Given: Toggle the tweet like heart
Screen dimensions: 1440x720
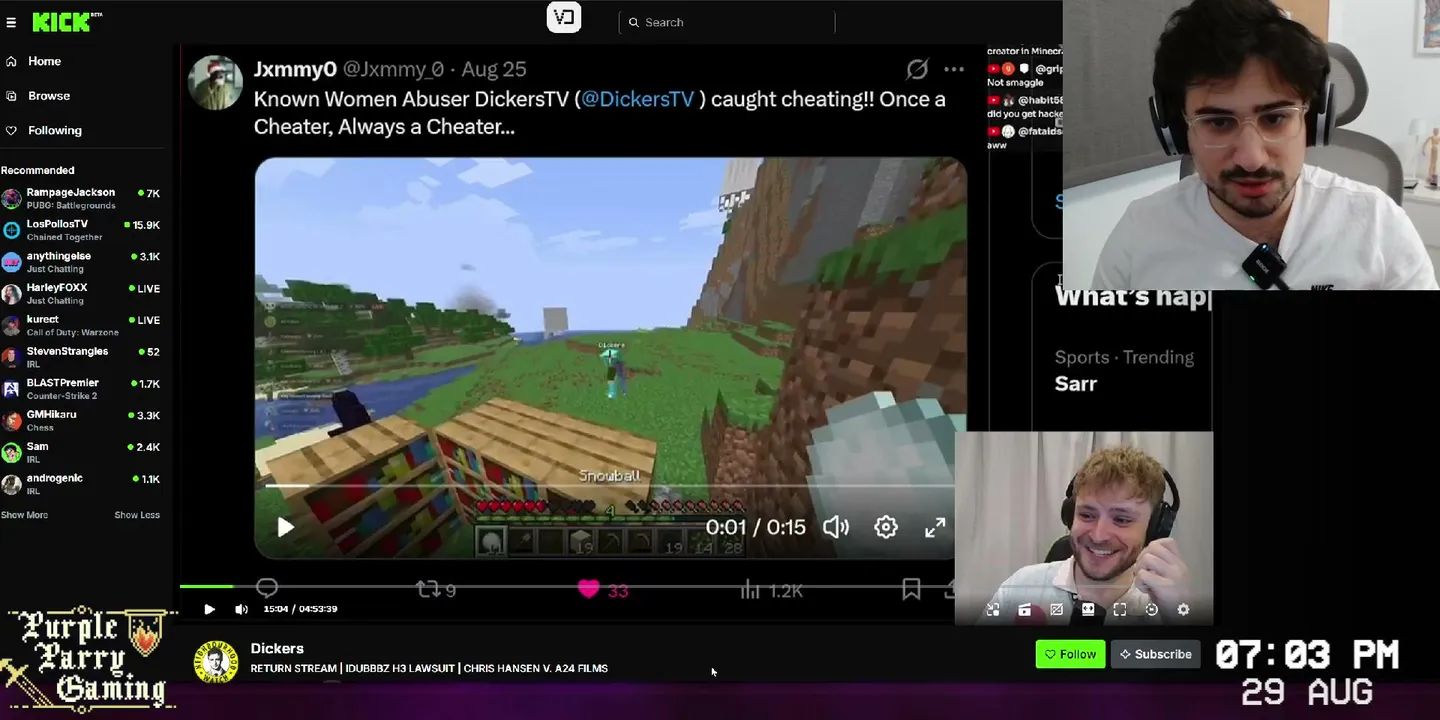Looking at the screenshot, I should point(588,590).
